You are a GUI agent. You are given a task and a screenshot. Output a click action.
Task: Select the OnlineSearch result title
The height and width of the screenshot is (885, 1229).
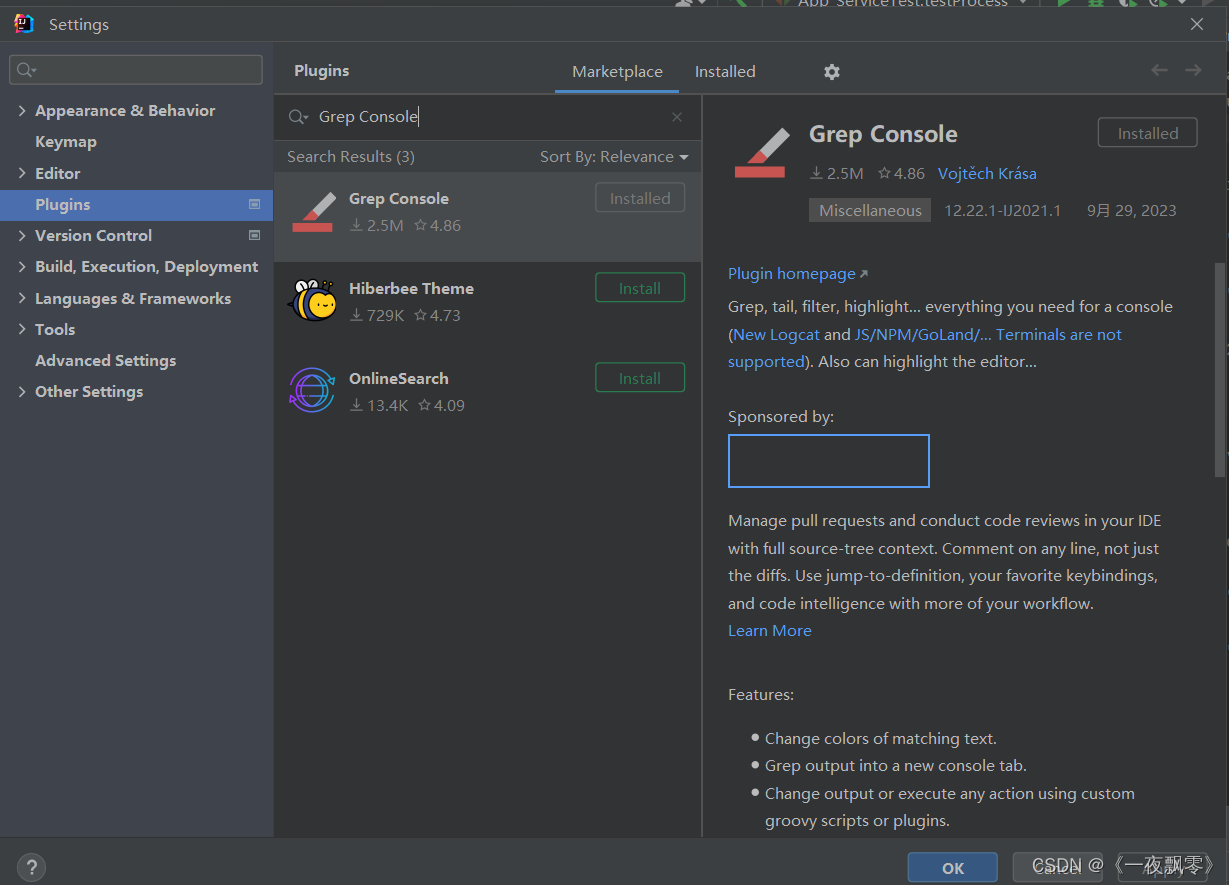click(399, 378)
